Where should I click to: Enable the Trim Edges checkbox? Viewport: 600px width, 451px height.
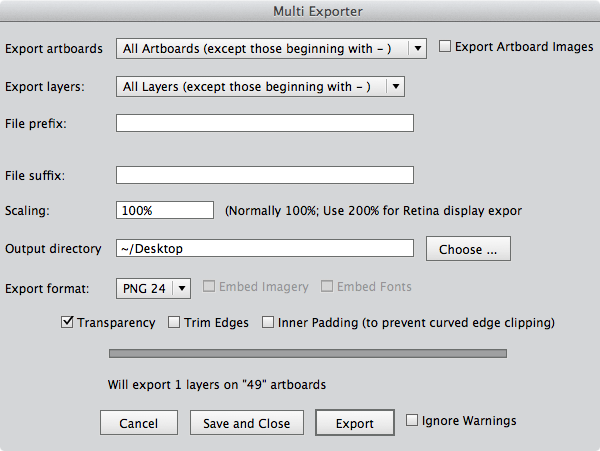point(174,323)
